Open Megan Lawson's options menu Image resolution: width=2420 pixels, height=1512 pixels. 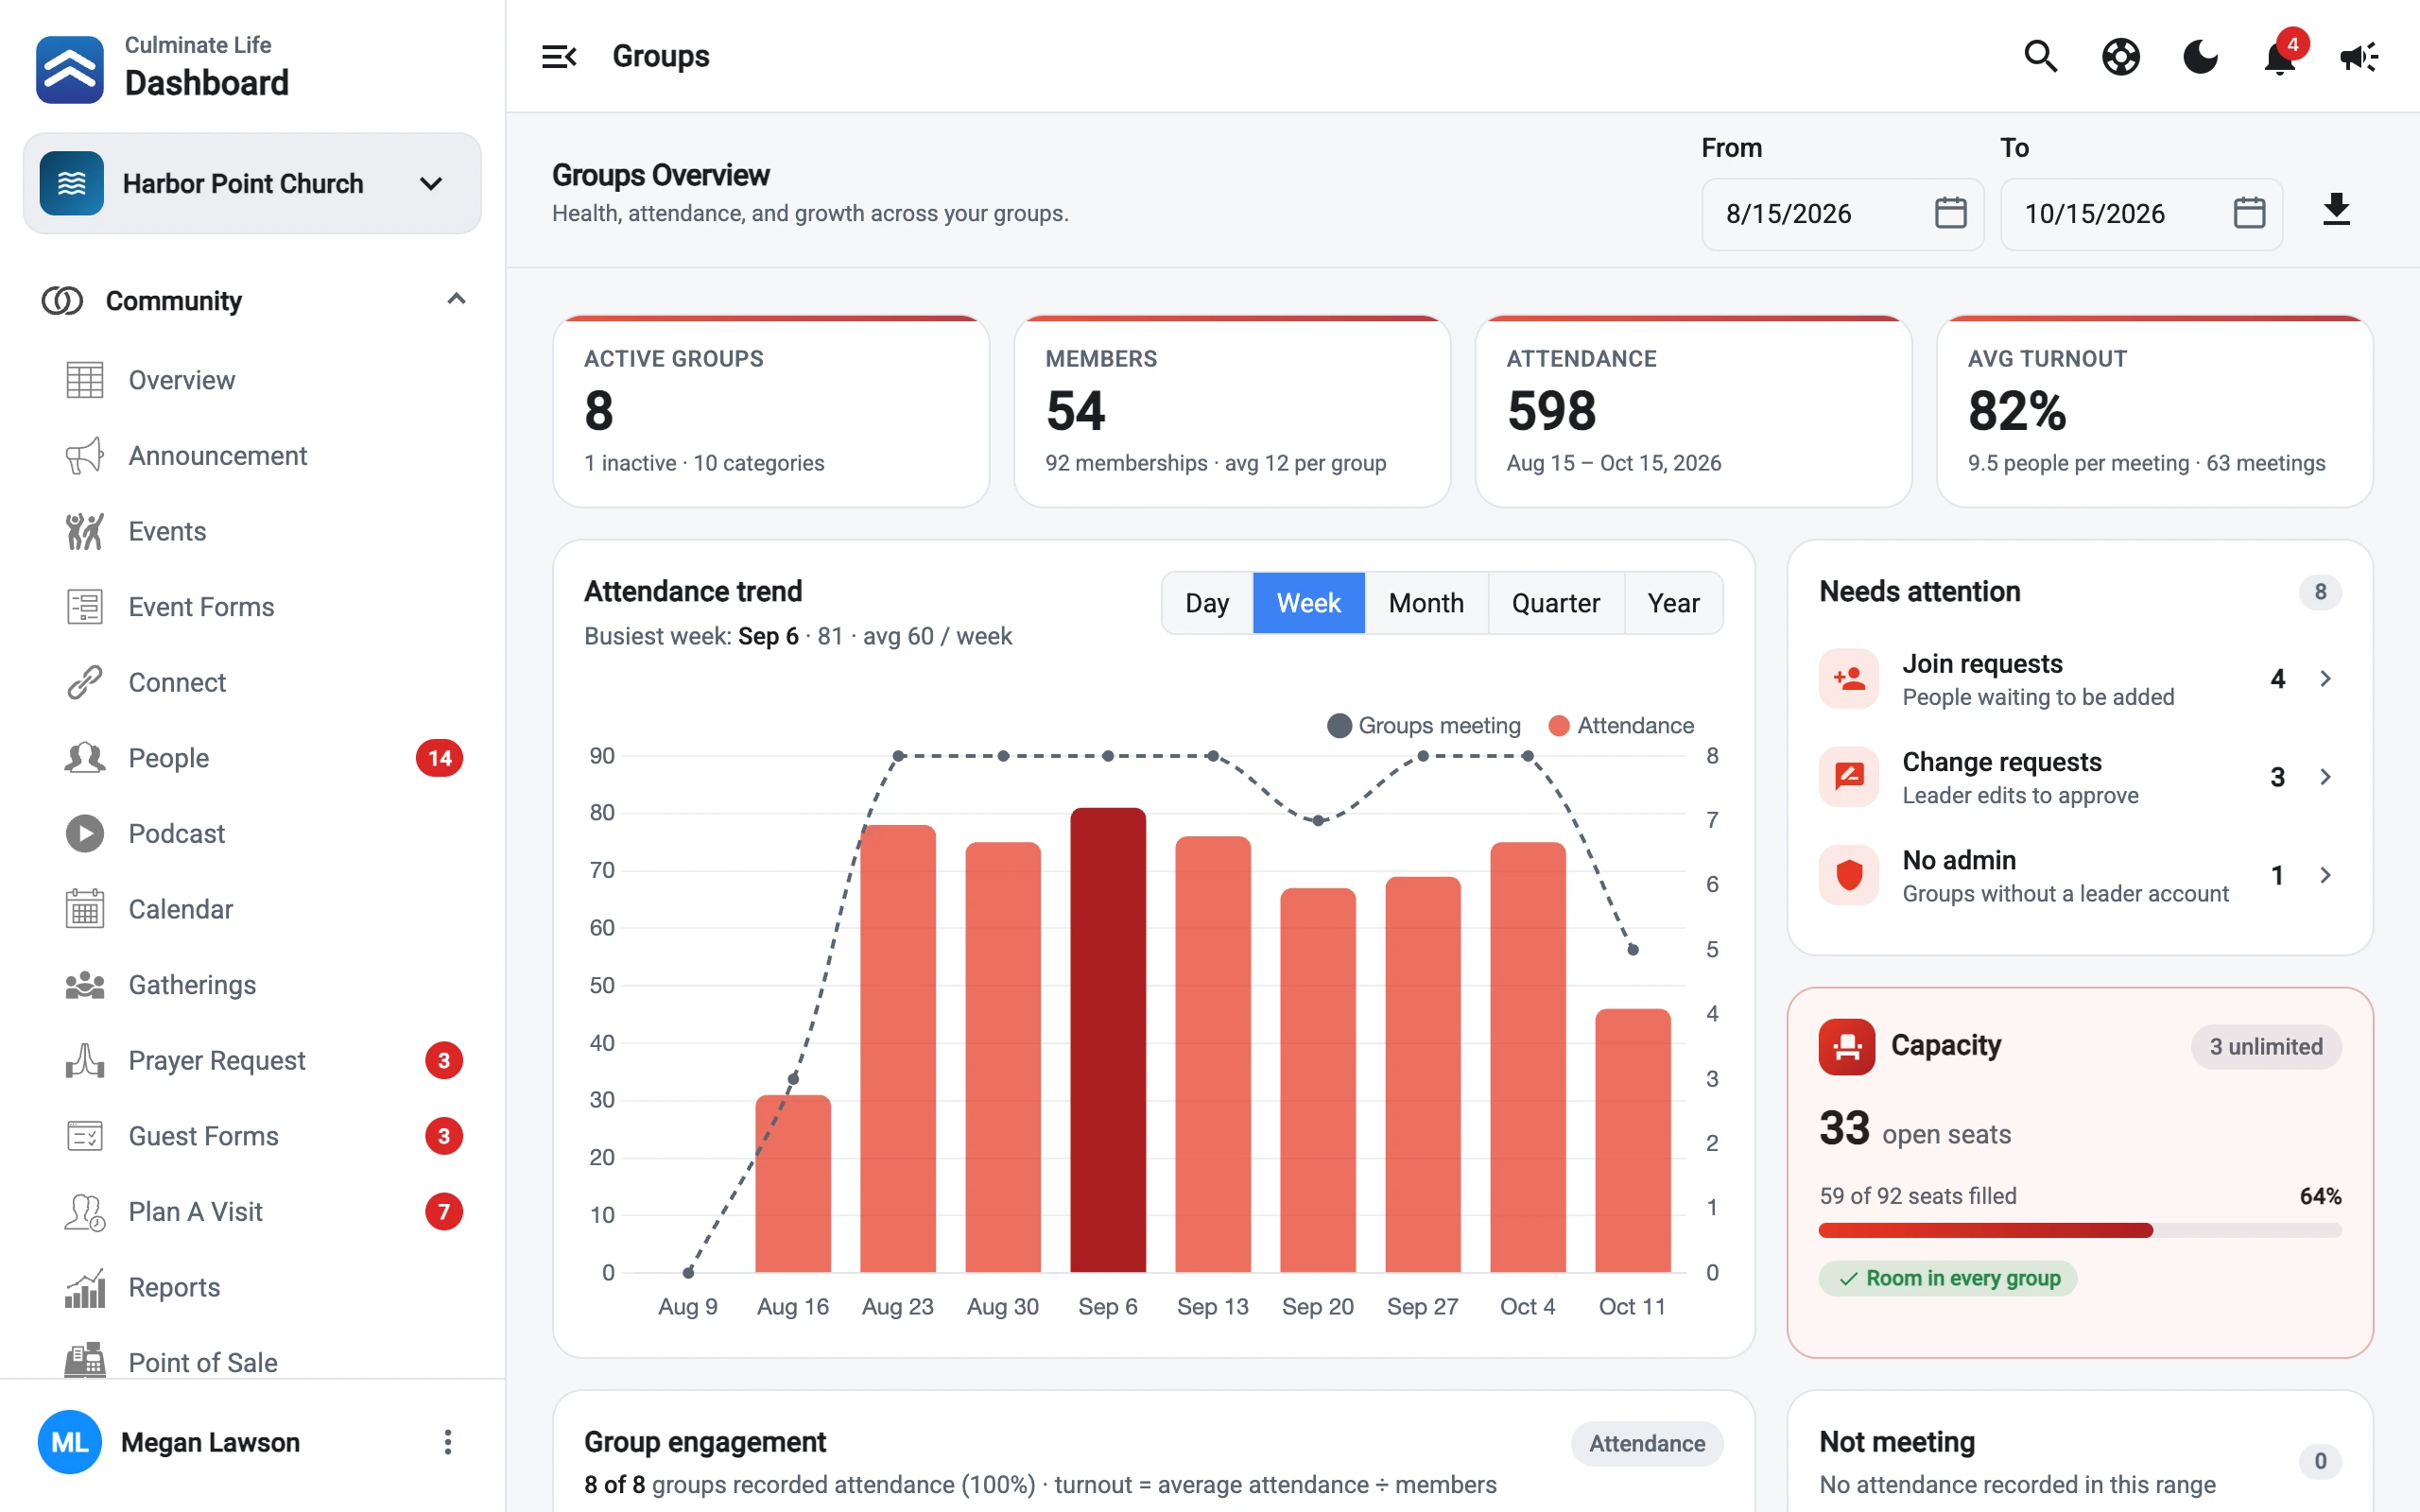(447, 1442)
